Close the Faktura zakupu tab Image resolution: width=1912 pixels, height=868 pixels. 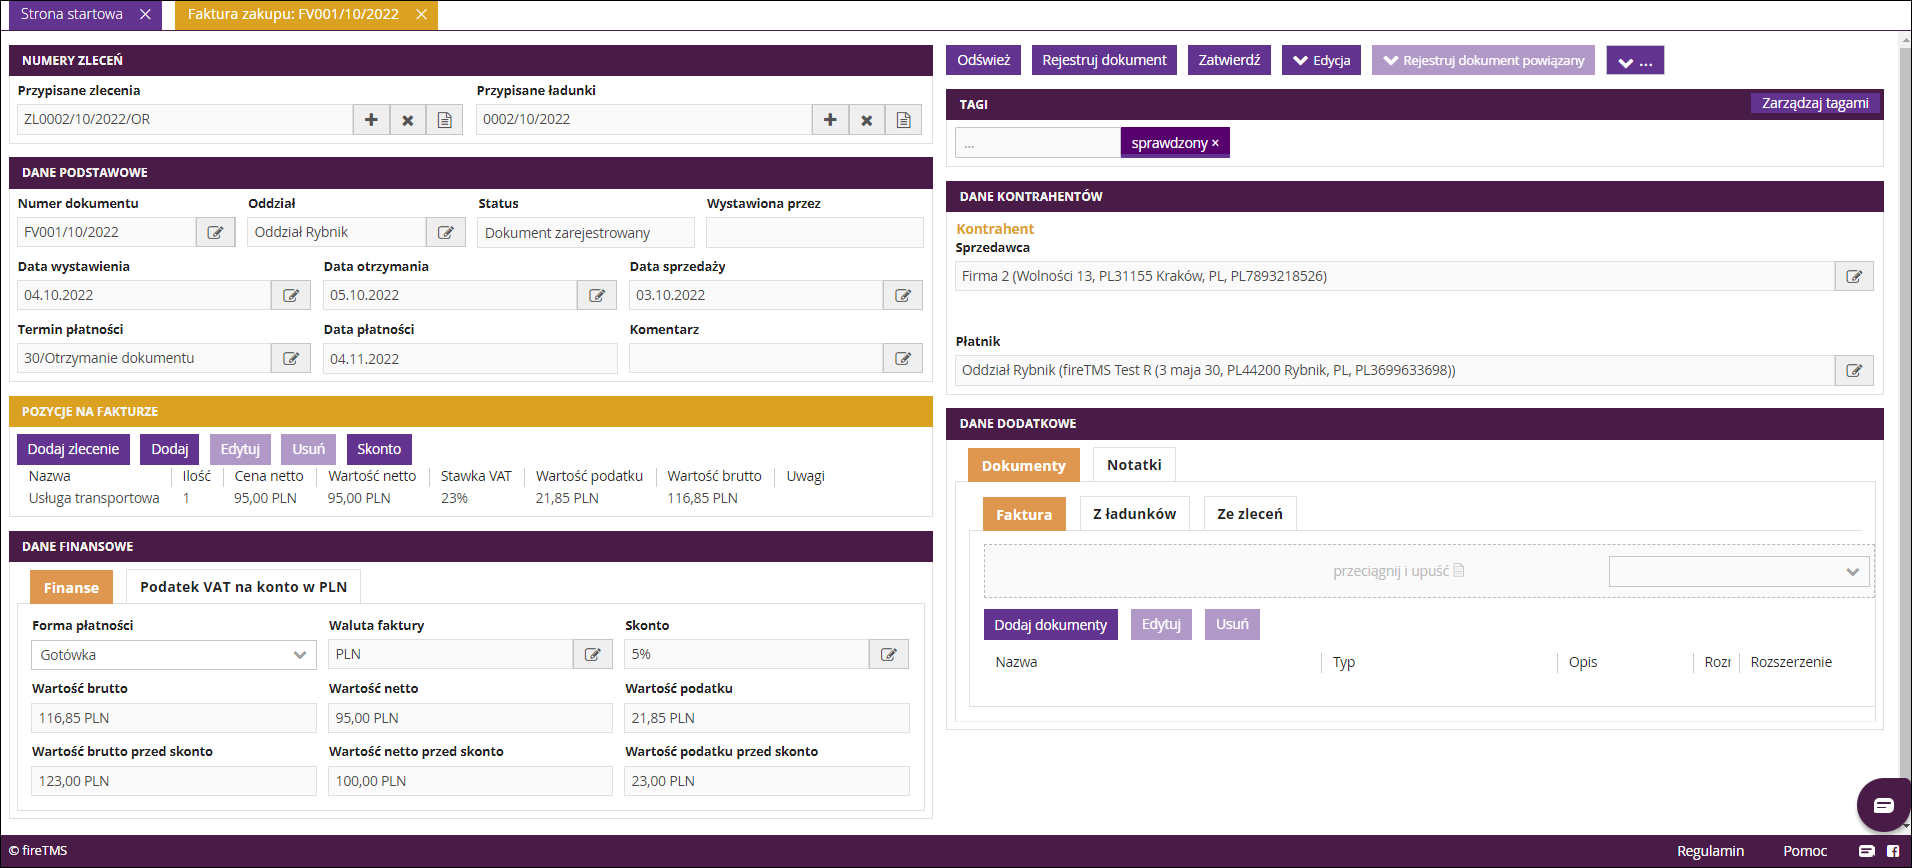click(x=421, y=14)
